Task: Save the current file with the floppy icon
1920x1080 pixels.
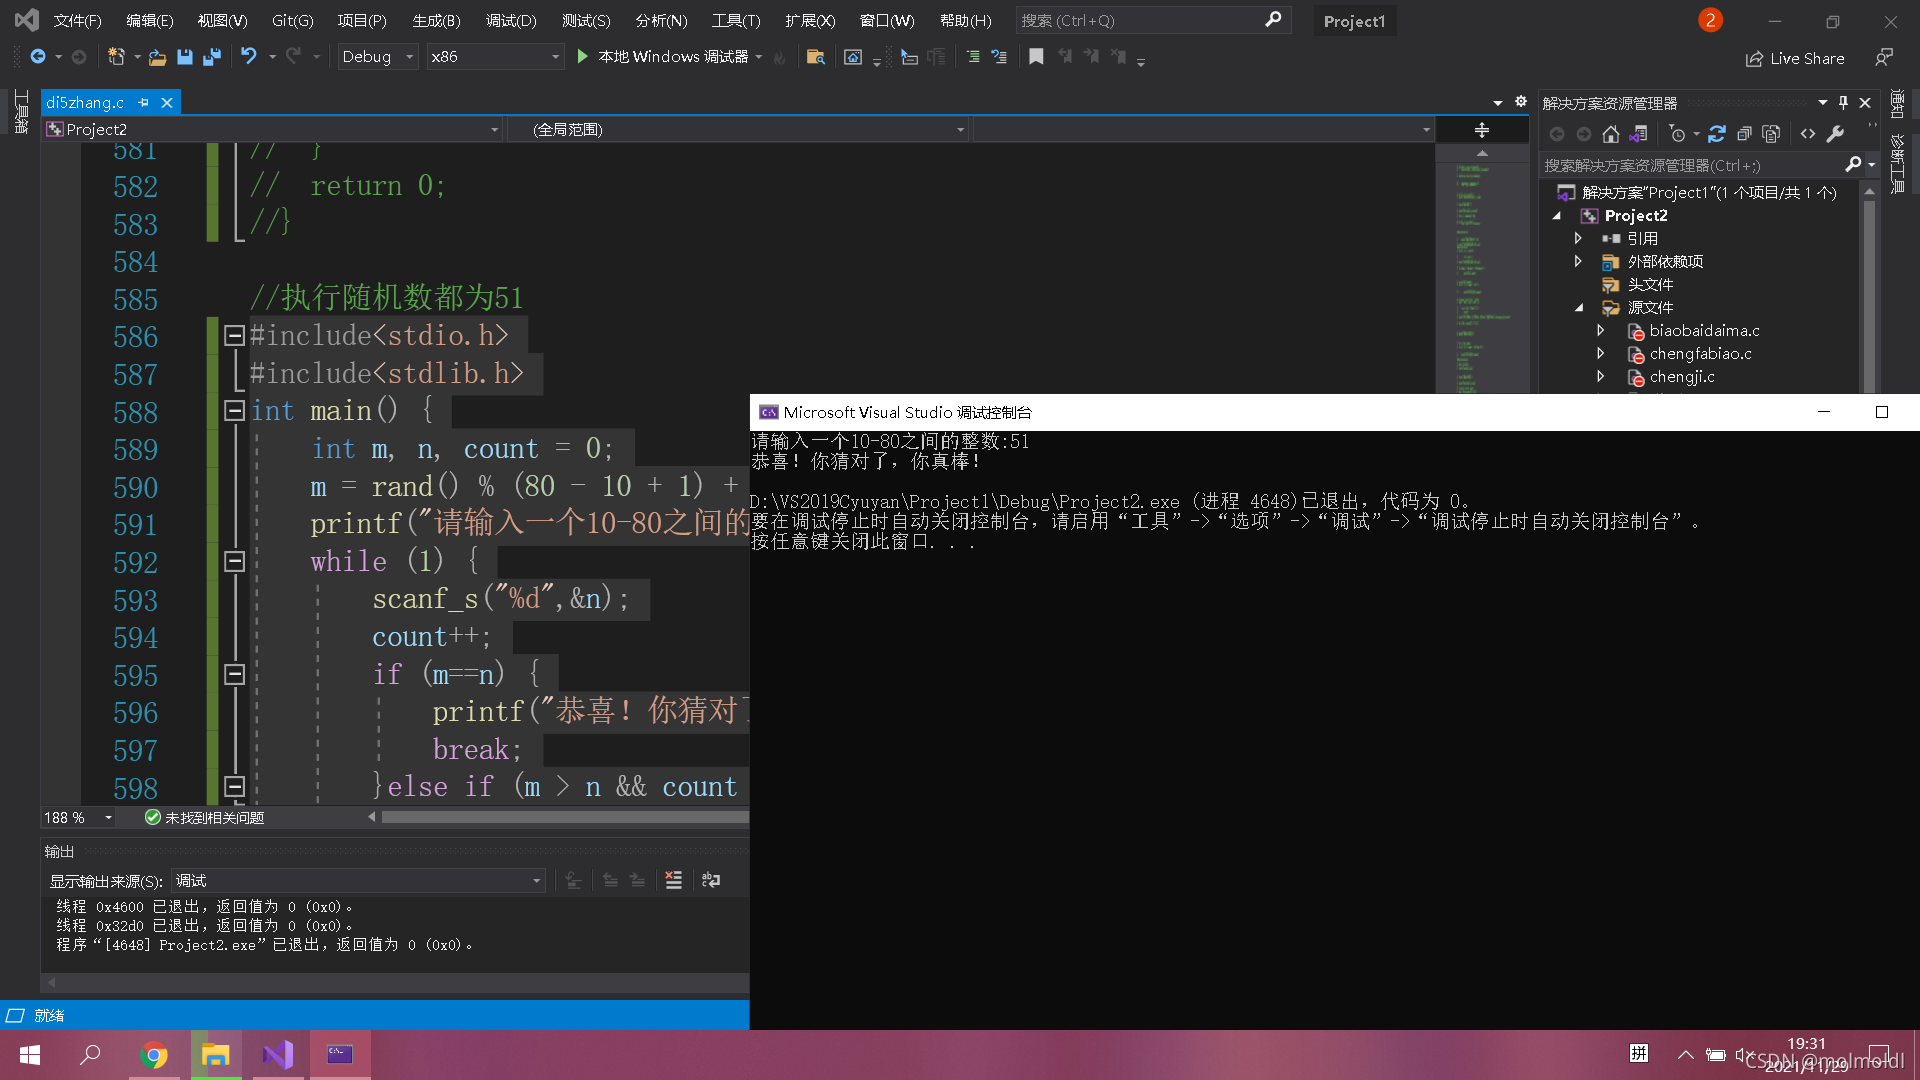Action: point(184,57)
